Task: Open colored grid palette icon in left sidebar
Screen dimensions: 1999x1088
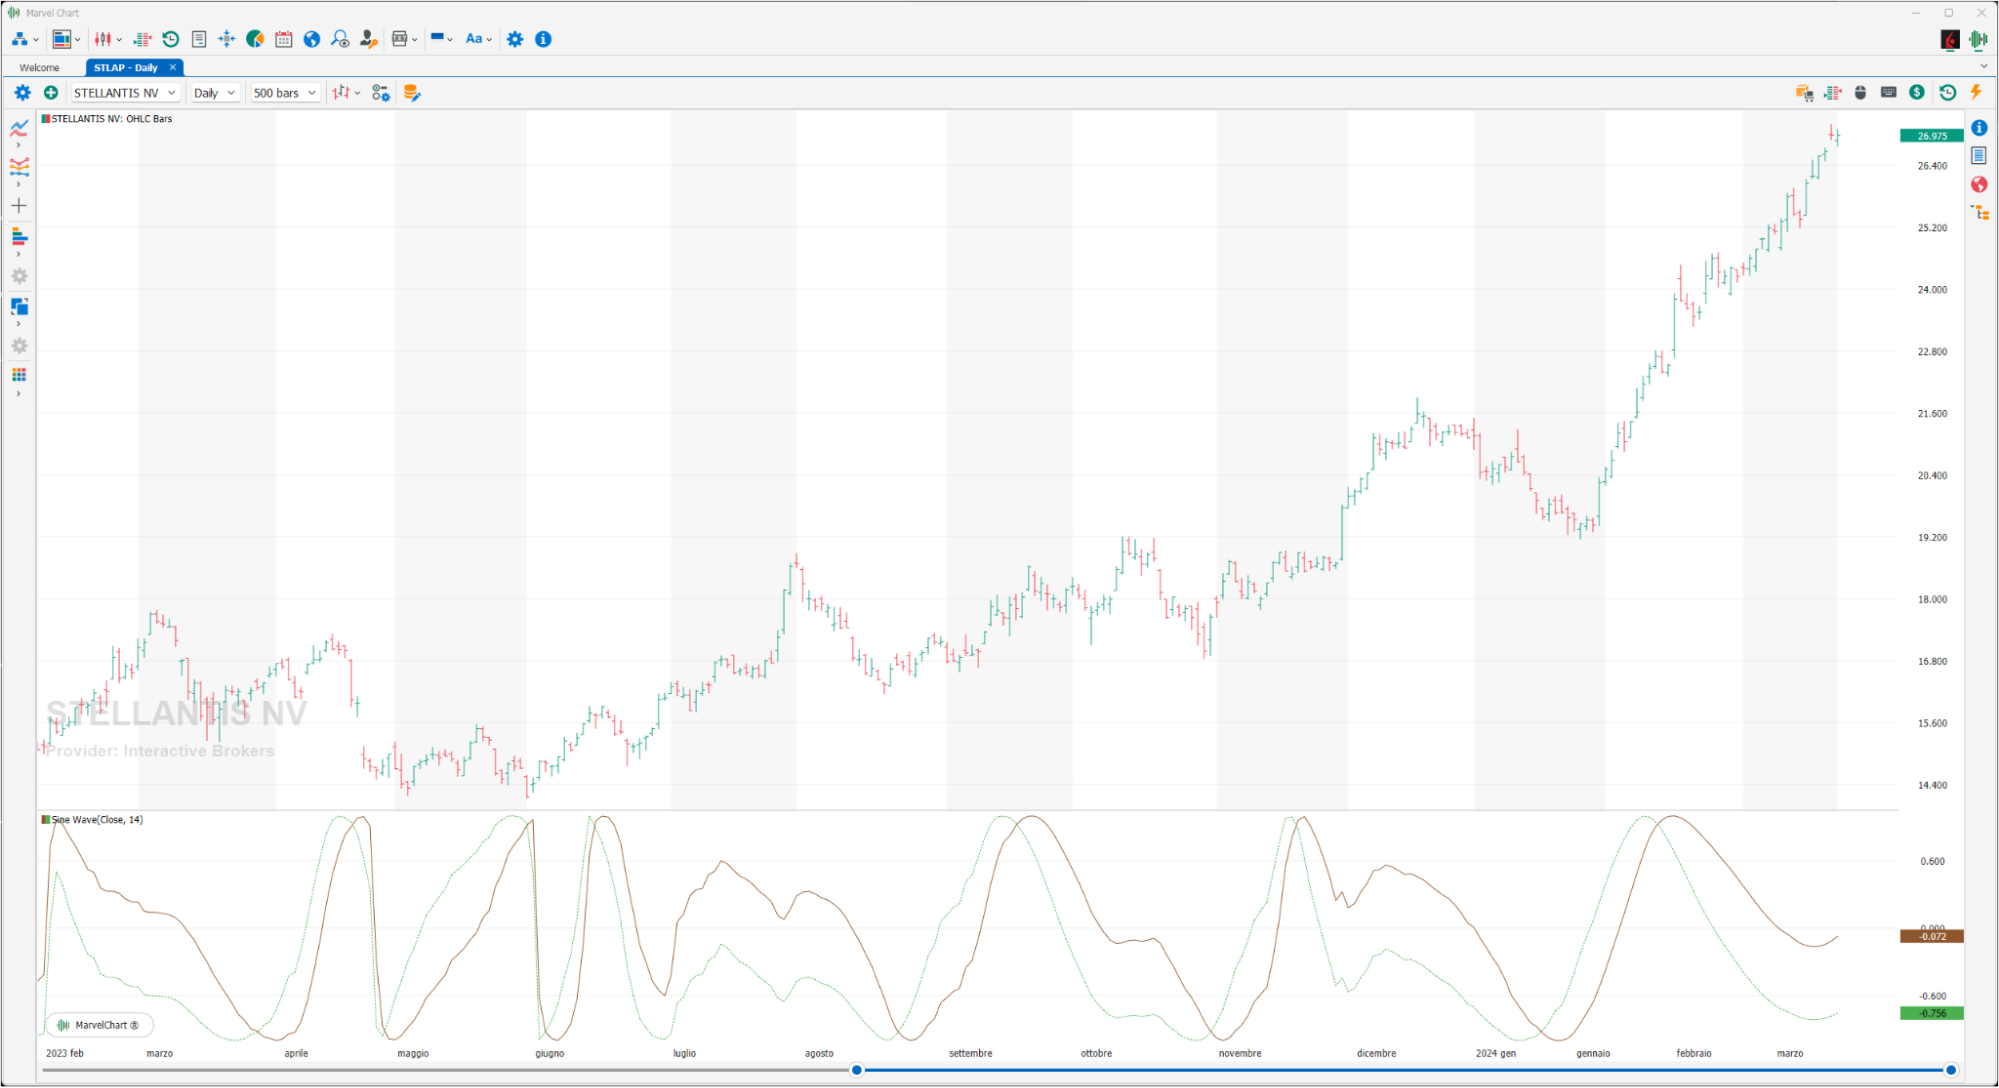Action: pos(19,375)
